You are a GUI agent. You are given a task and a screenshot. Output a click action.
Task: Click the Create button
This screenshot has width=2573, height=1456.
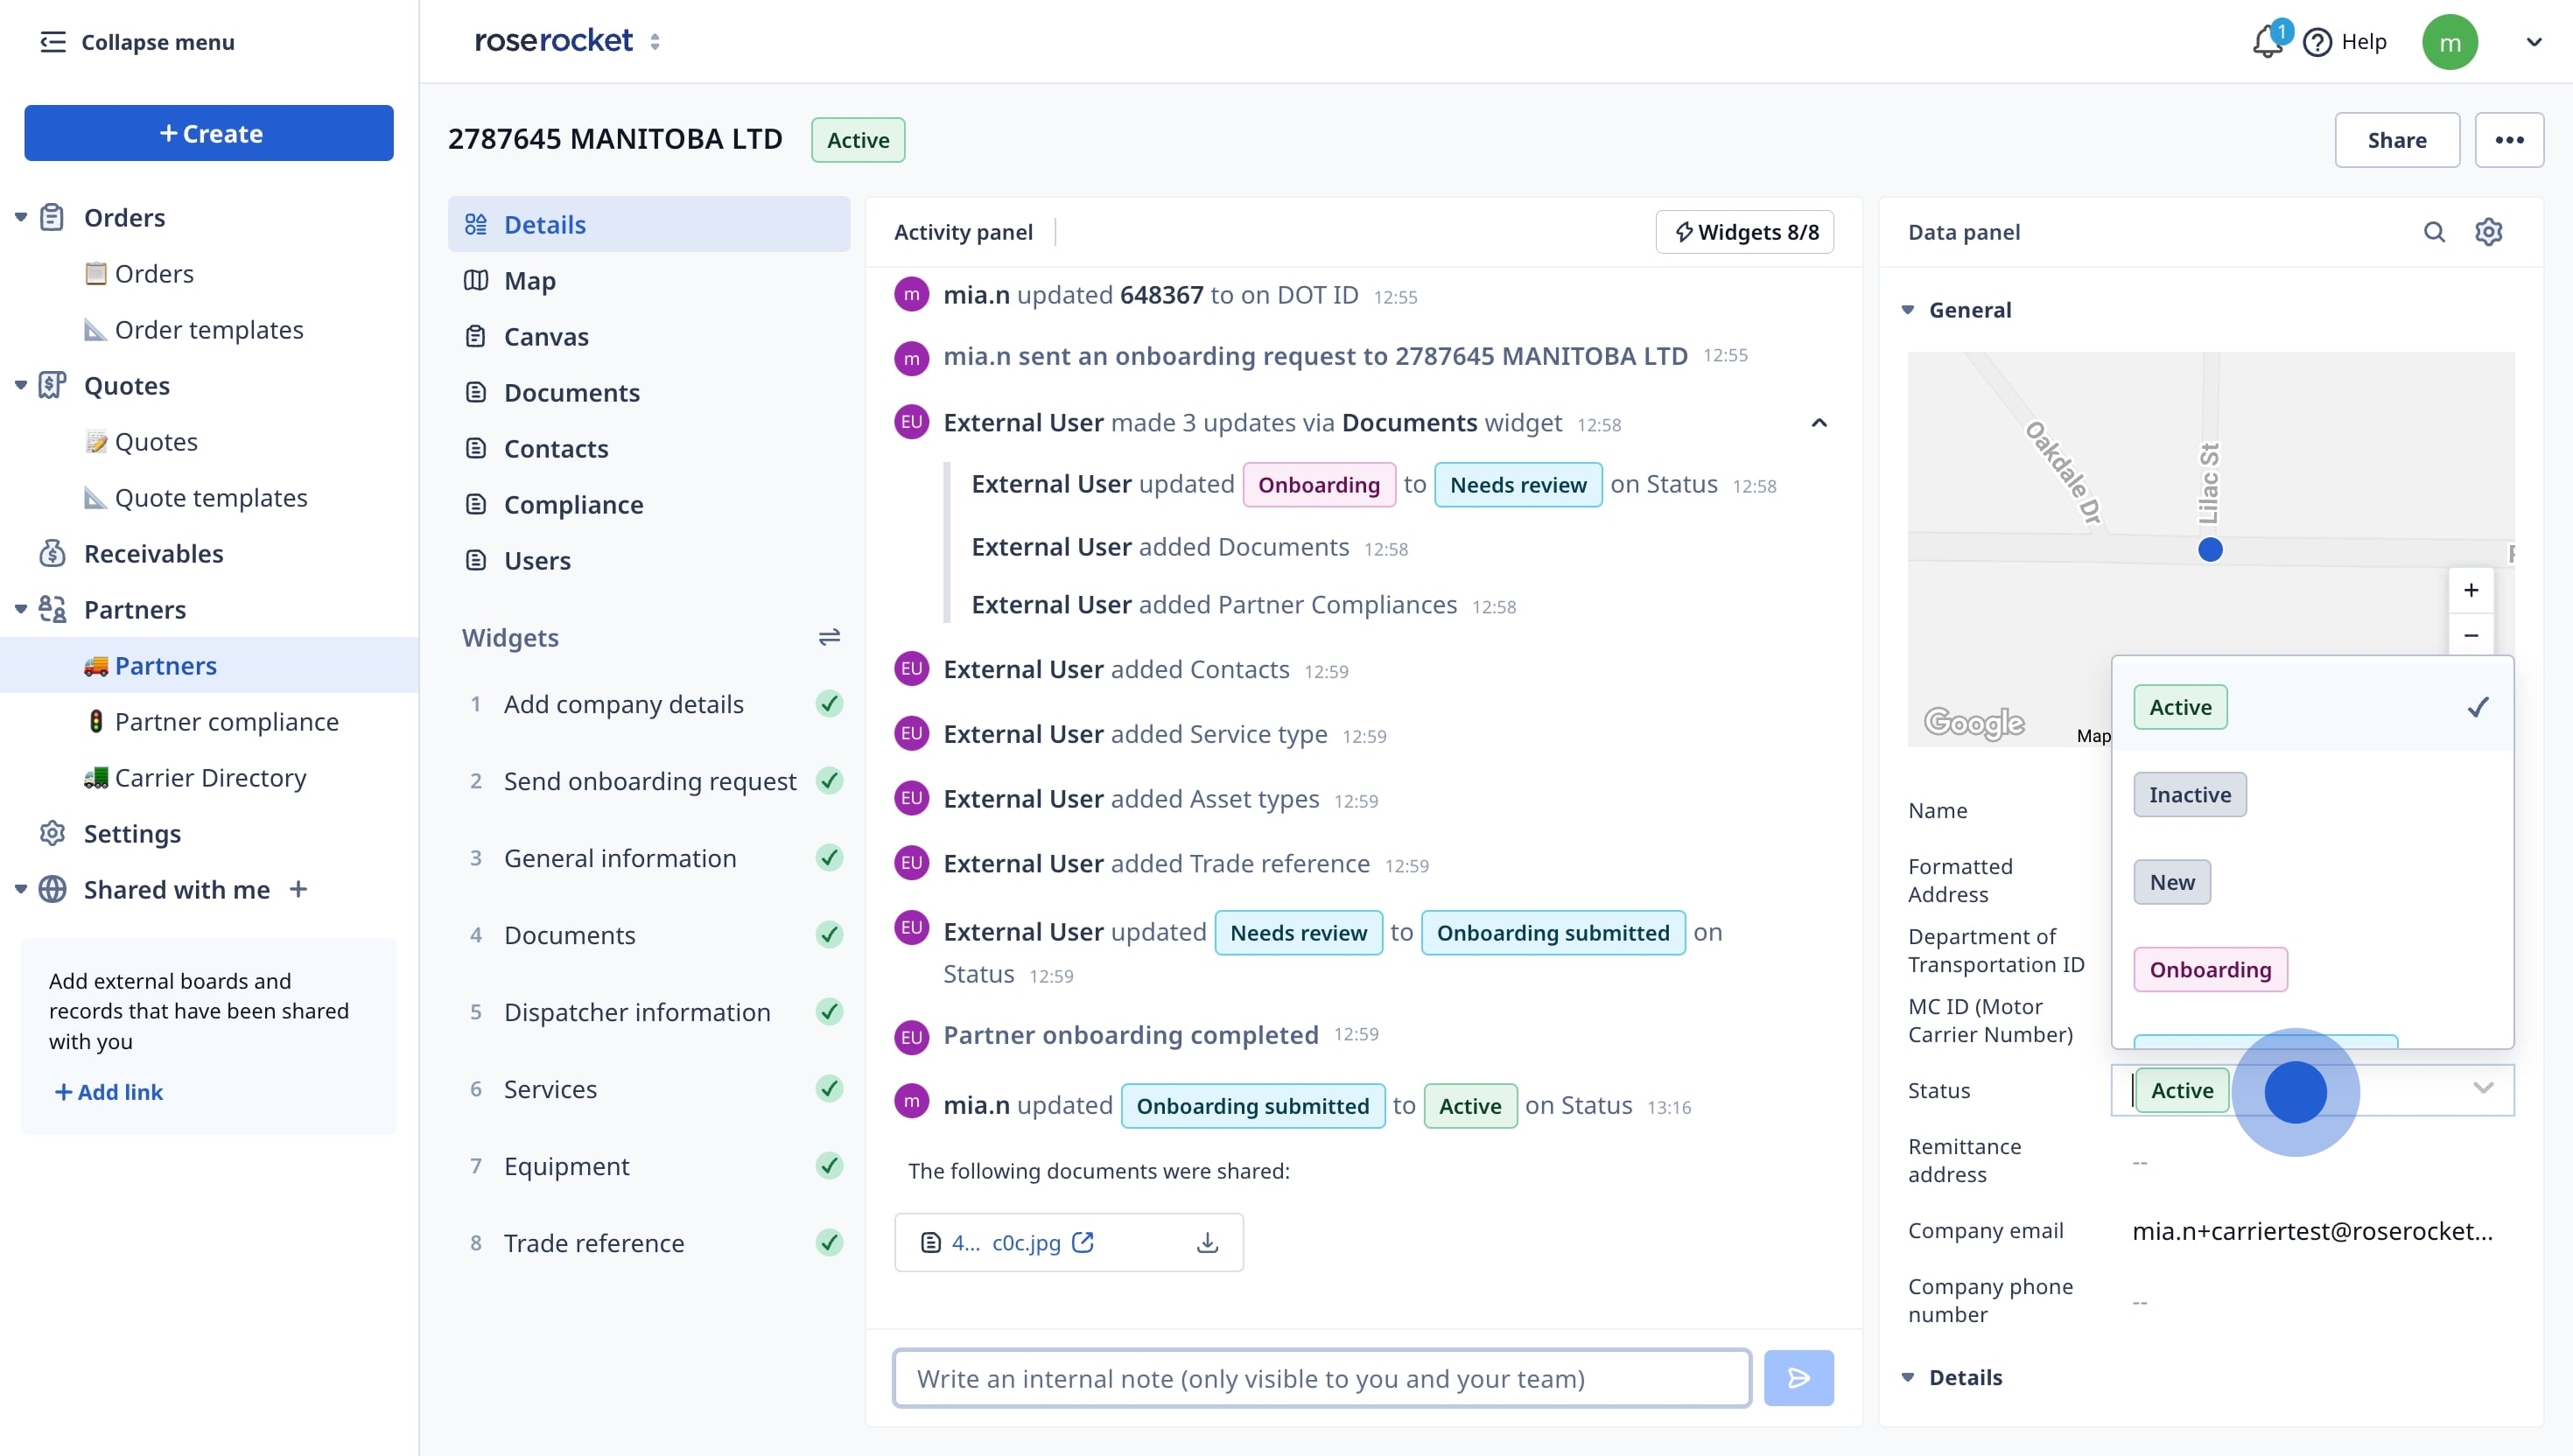pos(209,133)
